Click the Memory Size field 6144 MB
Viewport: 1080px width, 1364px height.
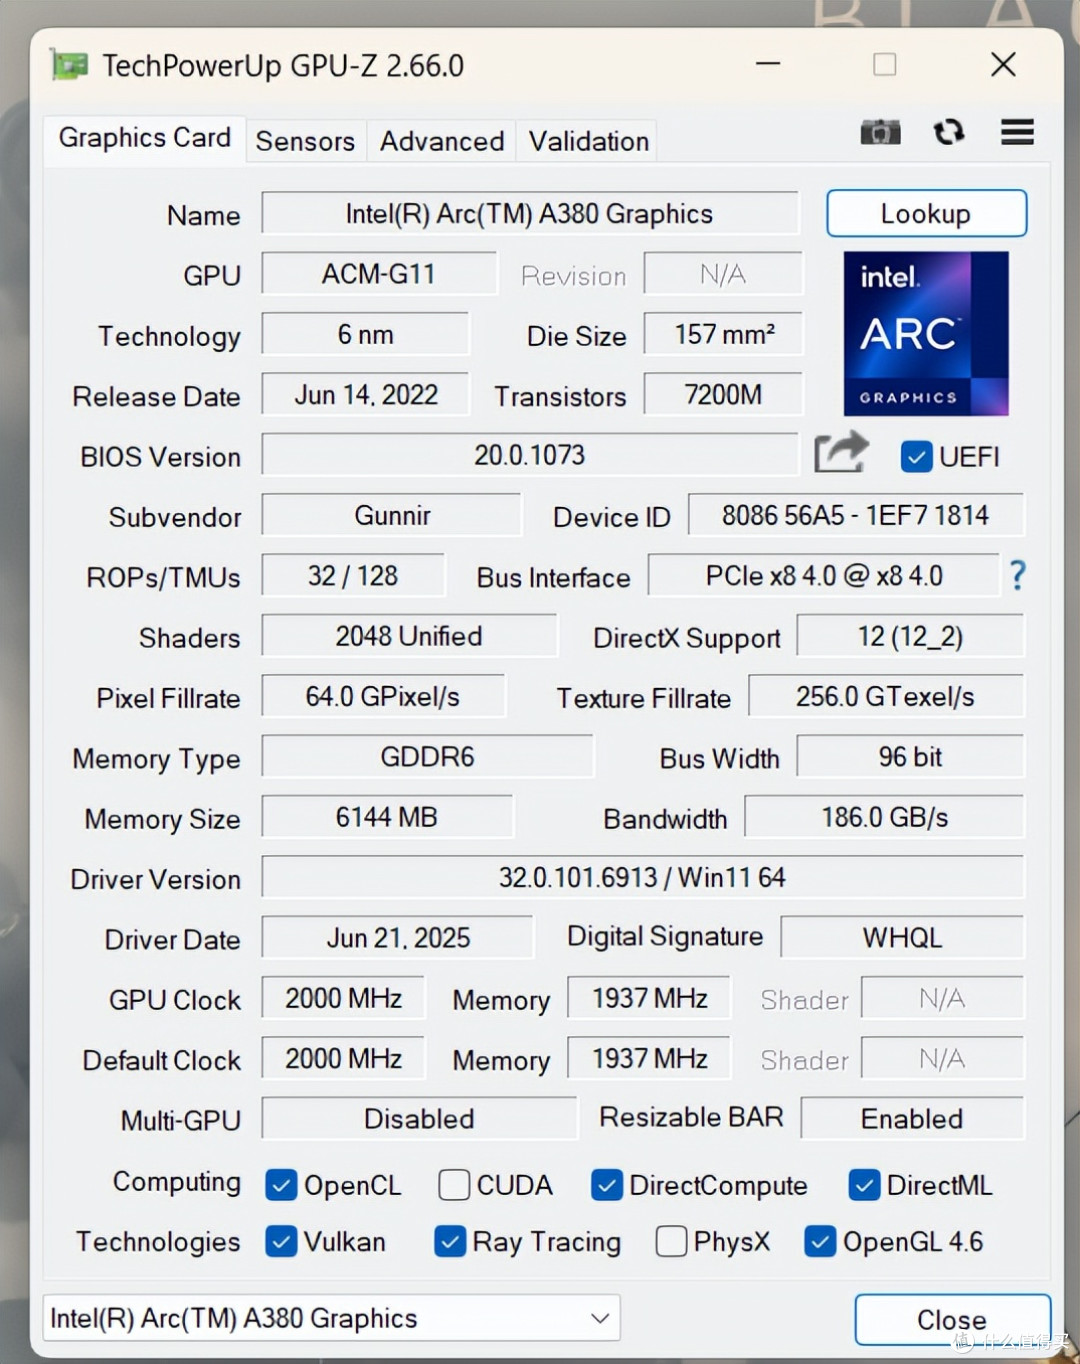pos(387,817)
